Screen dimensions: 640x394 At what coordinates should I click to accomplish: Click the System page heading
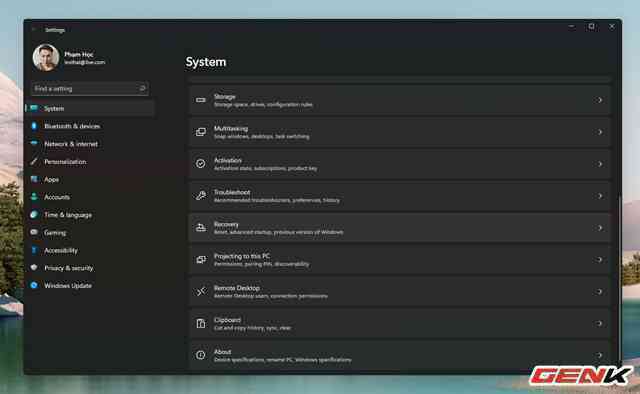(x=206, y=62)
